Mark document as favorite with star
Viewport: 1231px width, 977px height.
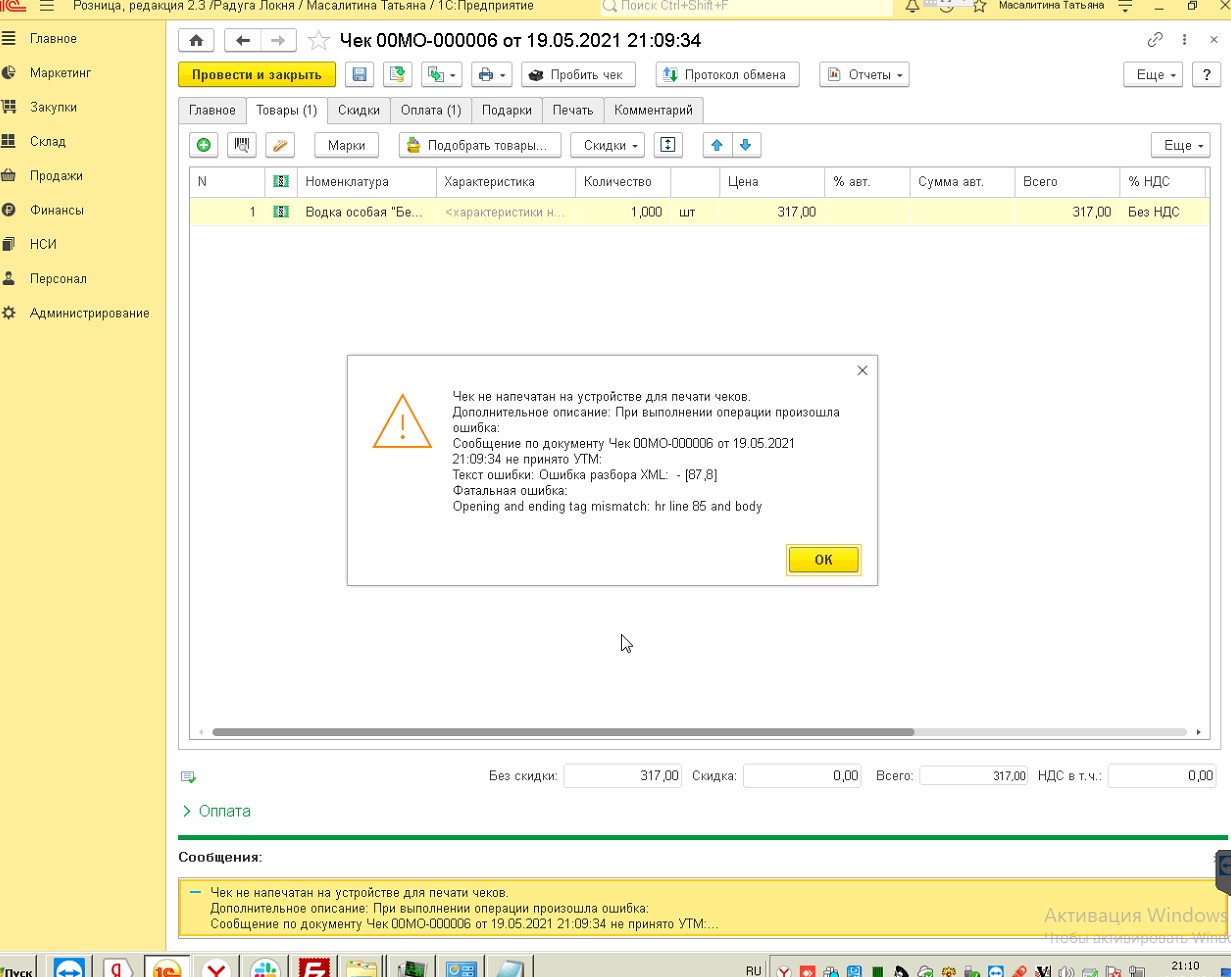(318, 41)
